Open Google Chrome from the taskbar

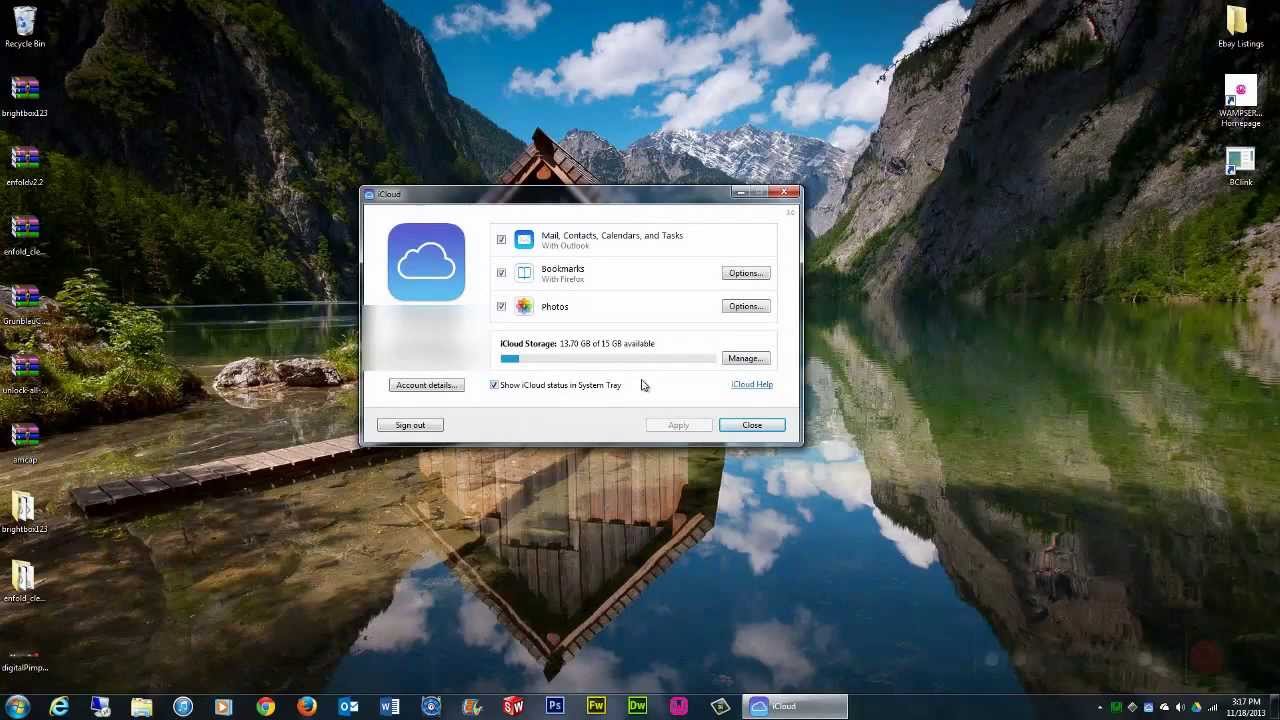click(x=265, y=707)
